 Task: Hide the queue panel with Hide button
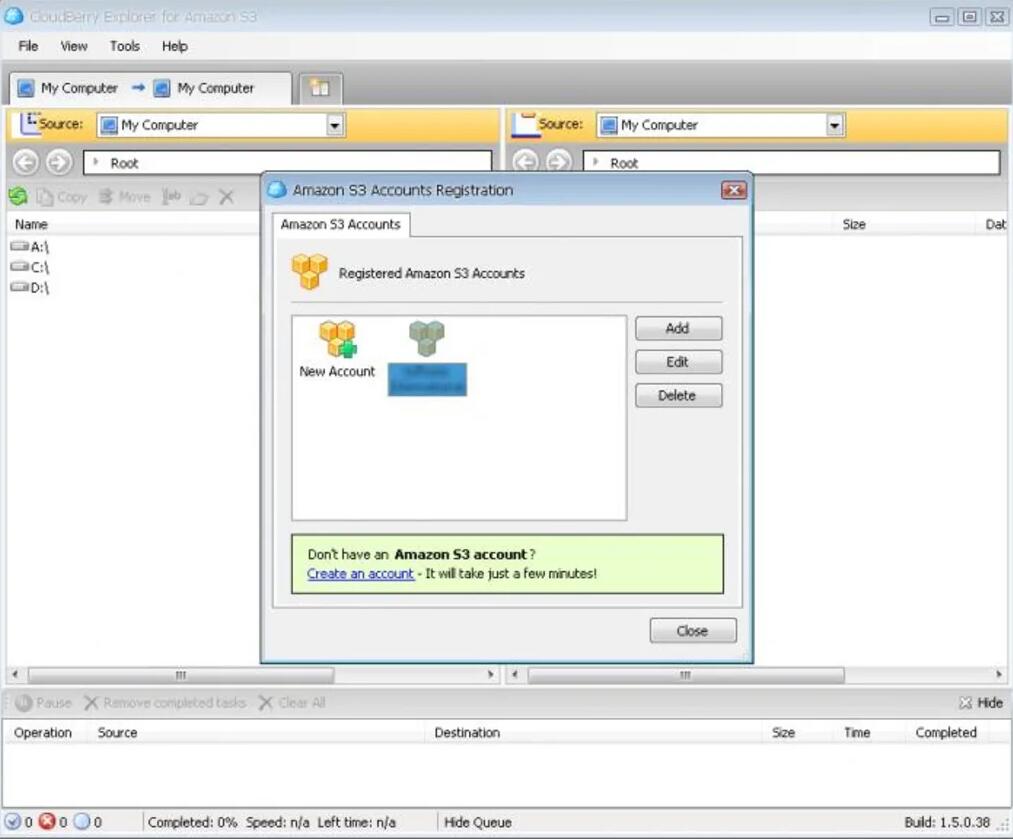click(x=981, y=703)
